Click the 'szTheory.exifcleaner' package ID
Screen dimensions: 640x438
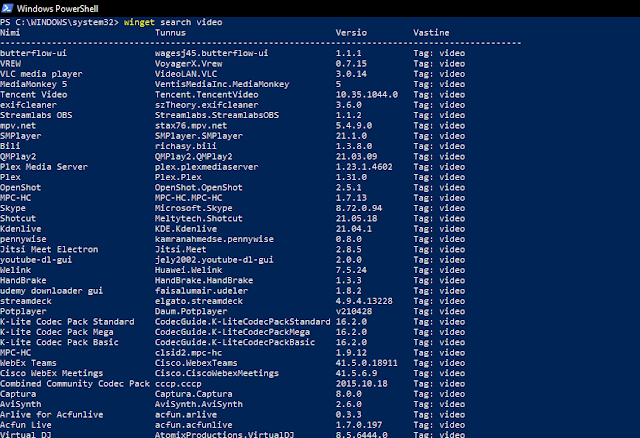(x=207, y=105)
